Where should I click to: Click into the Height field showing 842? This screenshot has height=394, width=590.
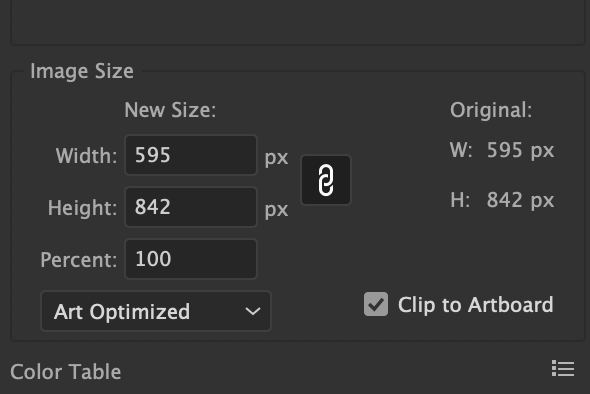tap(191, 207)
